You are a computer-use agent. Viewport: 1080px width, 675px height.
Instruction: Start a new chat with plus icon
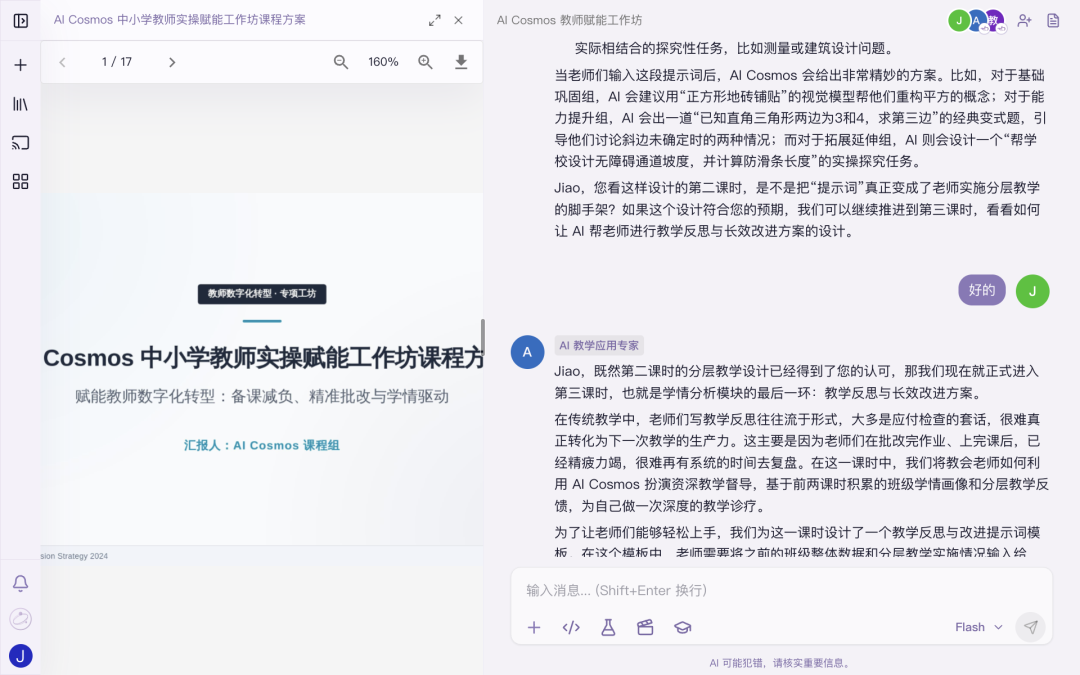pos(21,65)
